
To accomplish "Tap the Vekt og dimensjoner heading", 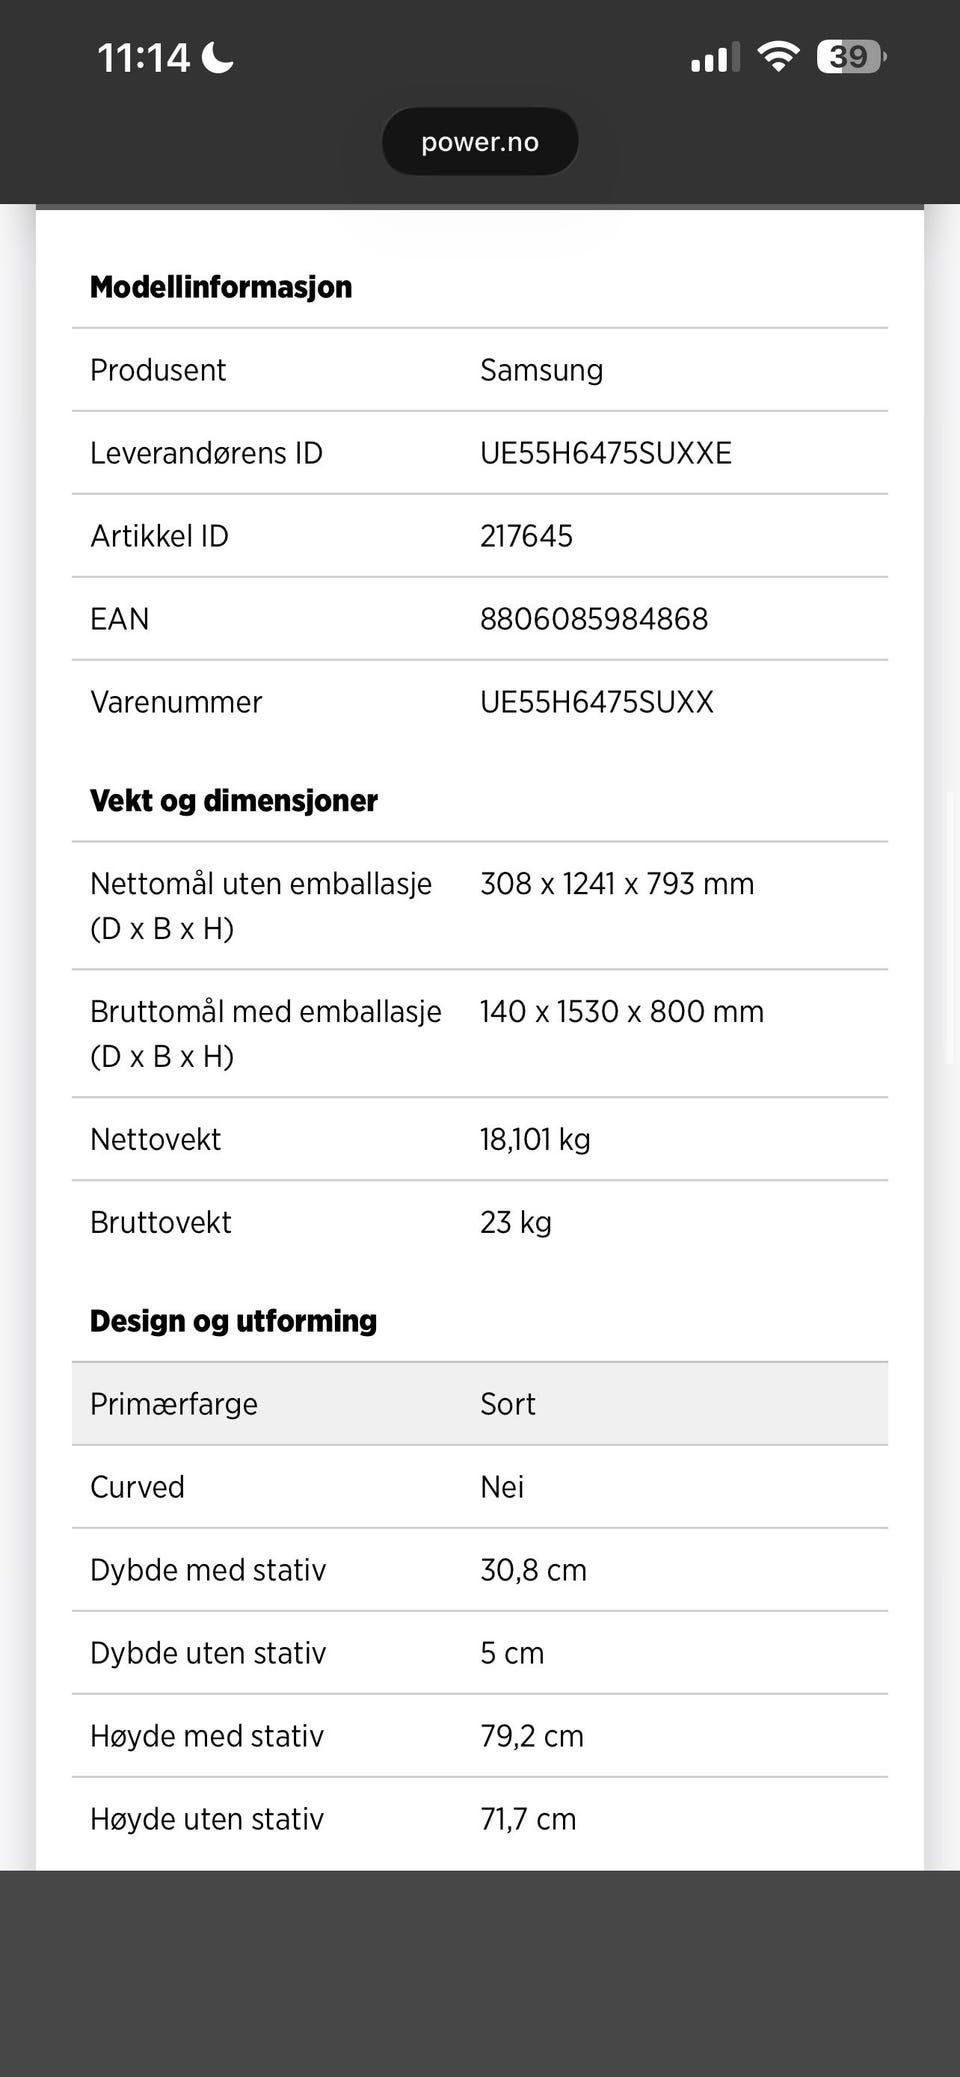I will point(234,800).
